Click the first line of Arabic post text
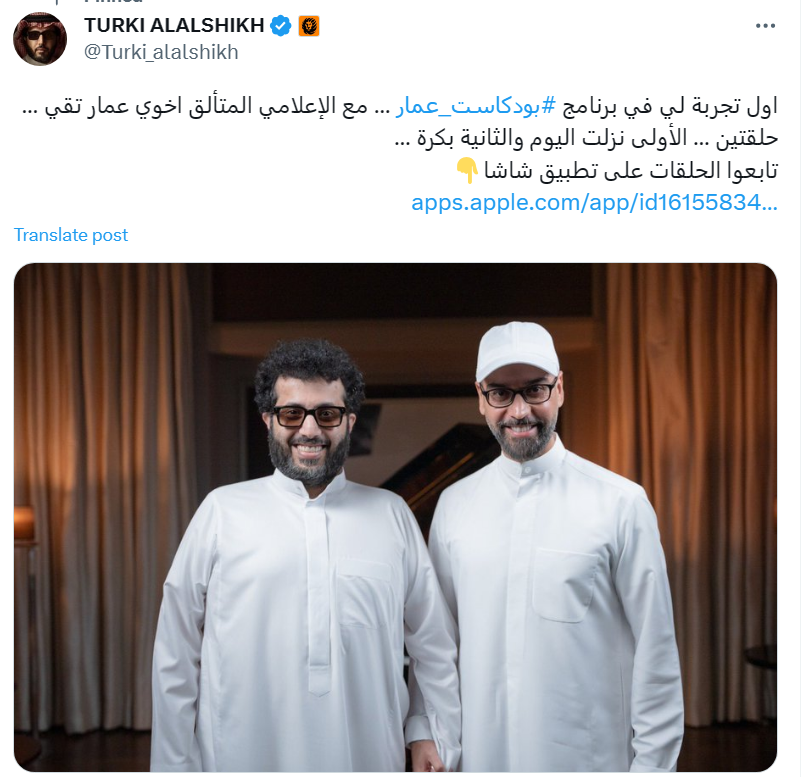This screenshot has width=809, height=777. [x=400, y=106]
